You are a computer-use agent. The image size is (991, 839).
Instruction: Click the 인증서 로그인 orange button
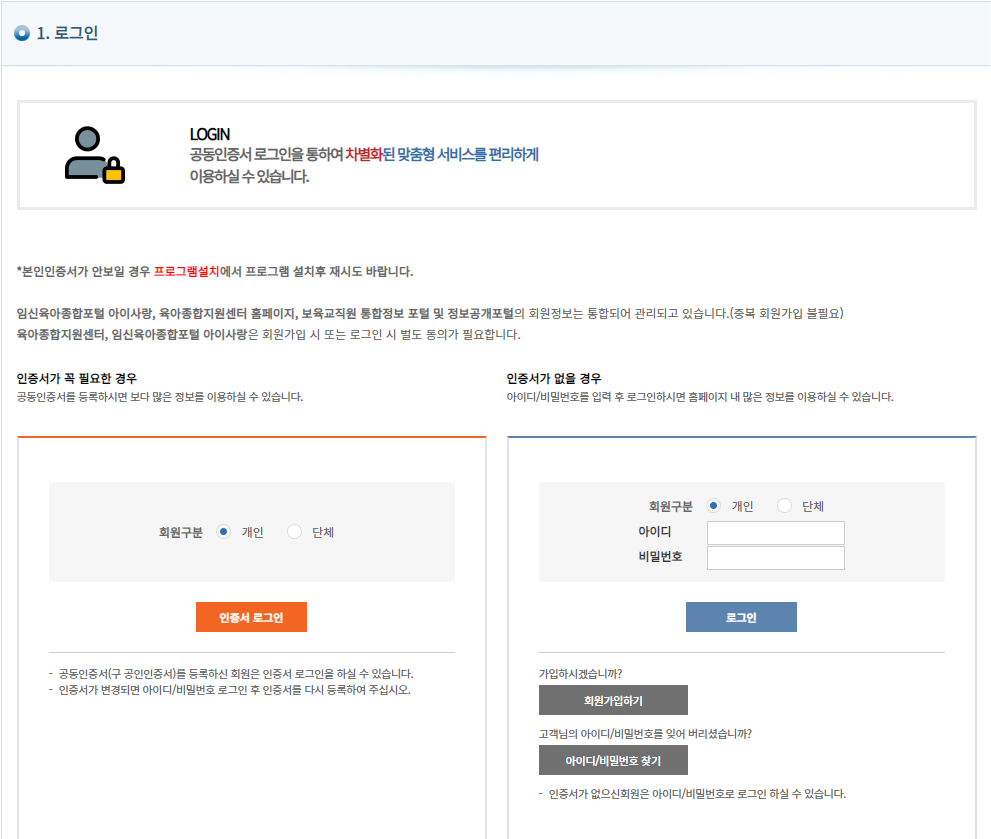pyautogui.click(x=251, y=617)
